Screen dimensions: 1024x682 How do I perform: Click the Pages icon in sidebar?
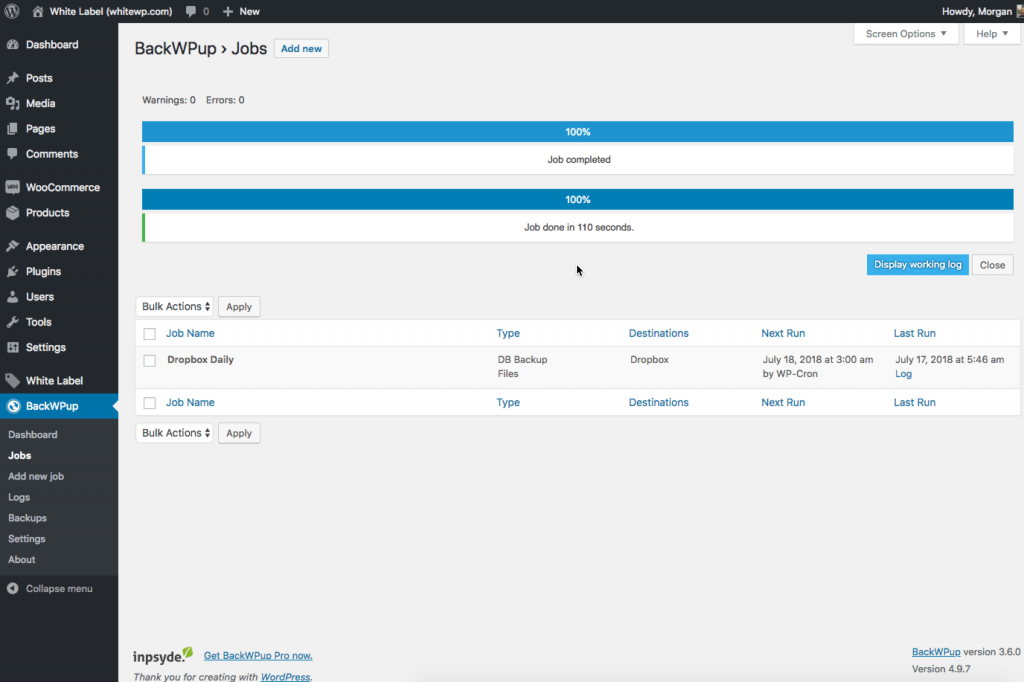(x=12, y=129)
